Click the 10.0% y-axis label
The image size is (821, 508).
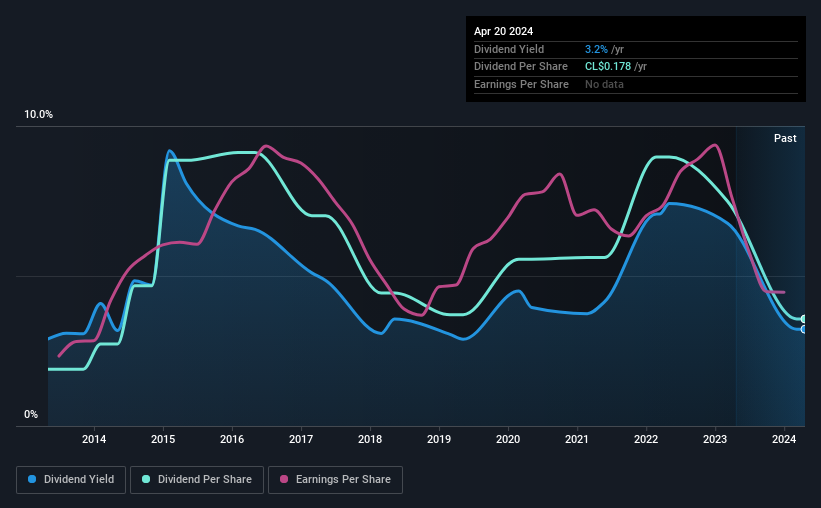tap(38, 115)
